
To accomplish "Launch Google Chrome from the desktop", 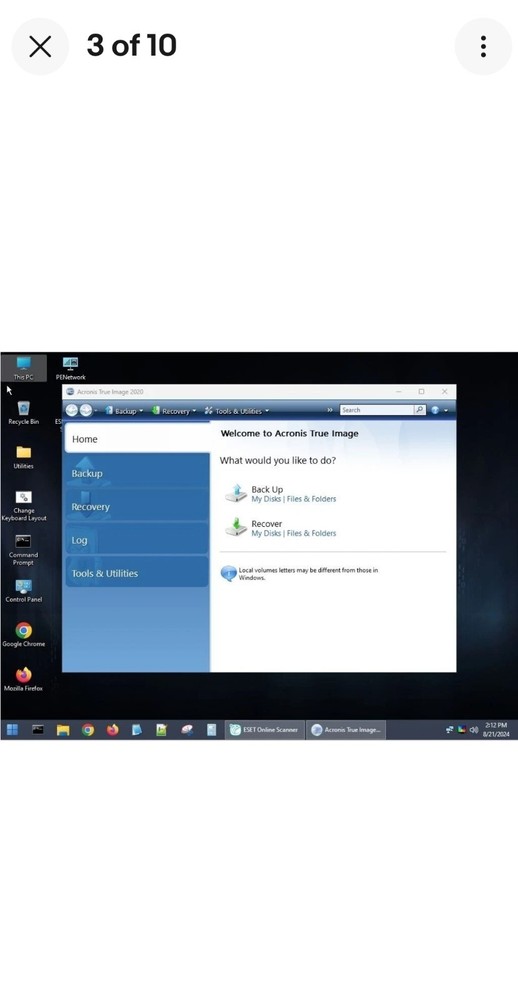I will tap(24, 635).
